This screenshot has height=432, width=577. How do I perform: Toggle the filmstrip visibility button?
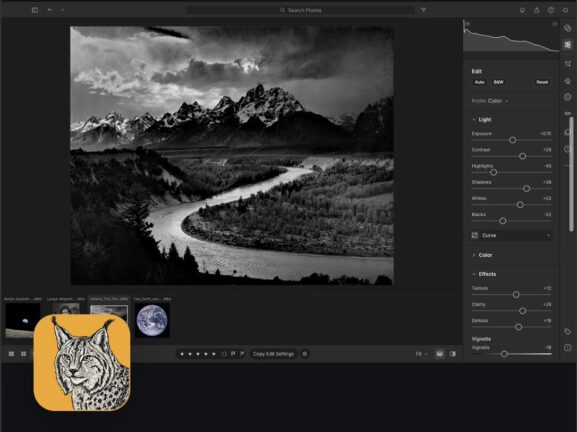(440, 354)
